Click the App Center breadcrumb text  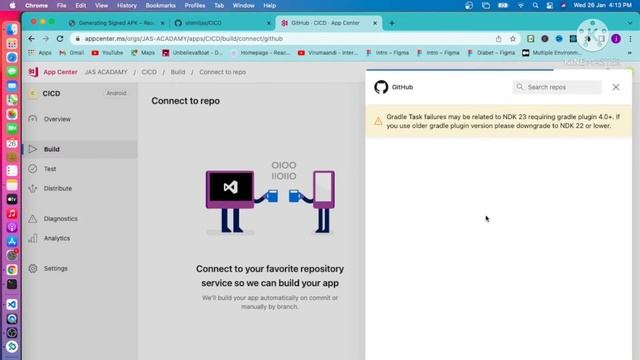click(60, 72)
